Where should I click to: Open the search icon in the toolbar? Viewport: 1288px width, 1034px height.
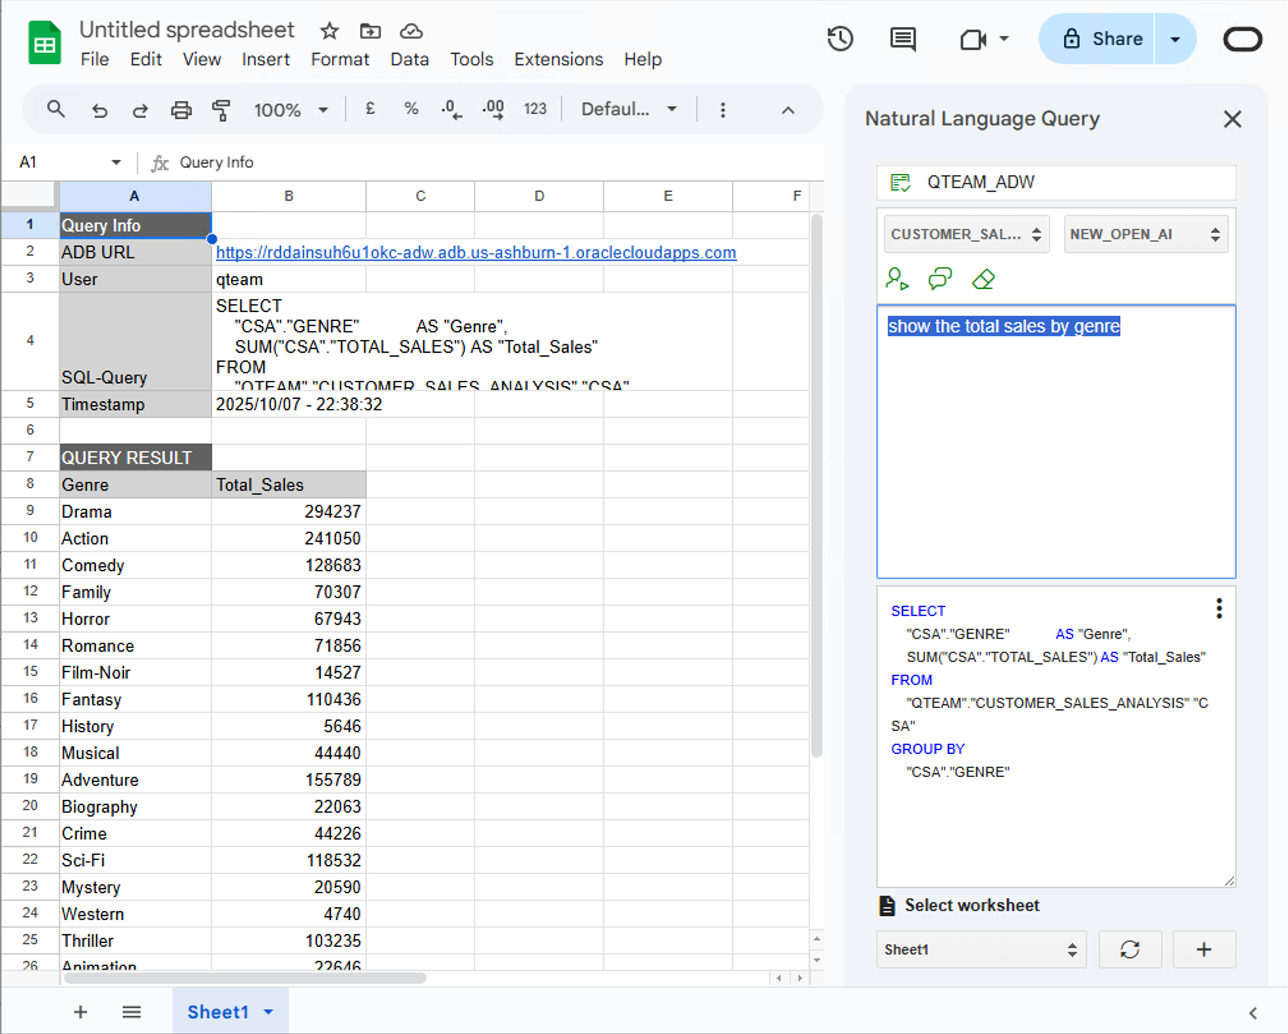click(55, 109)
